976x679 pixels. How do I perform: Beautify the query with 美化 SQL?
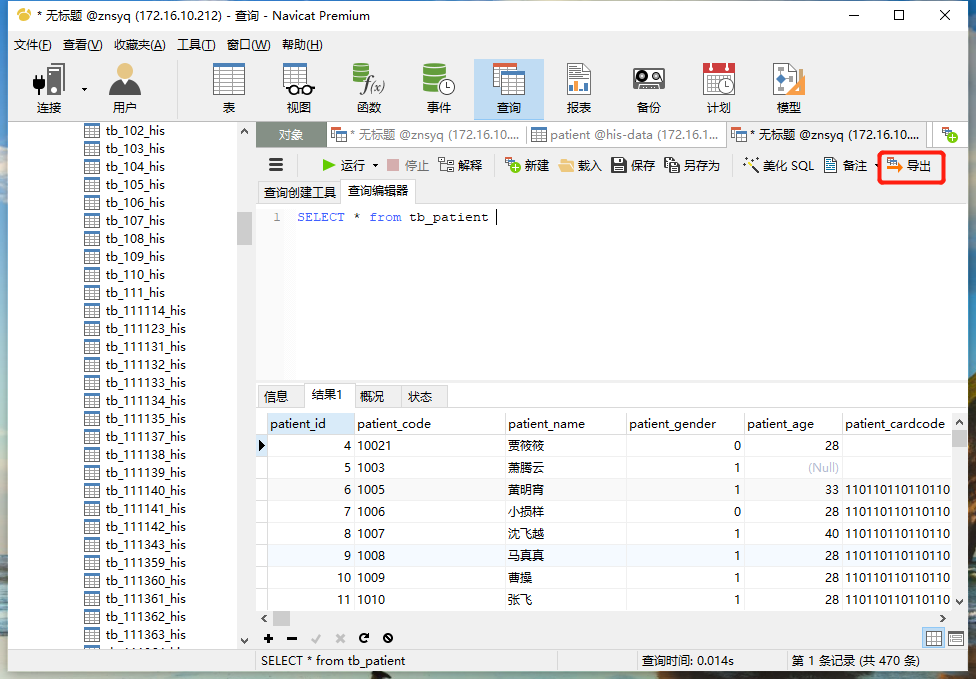(x=778, y=165)
